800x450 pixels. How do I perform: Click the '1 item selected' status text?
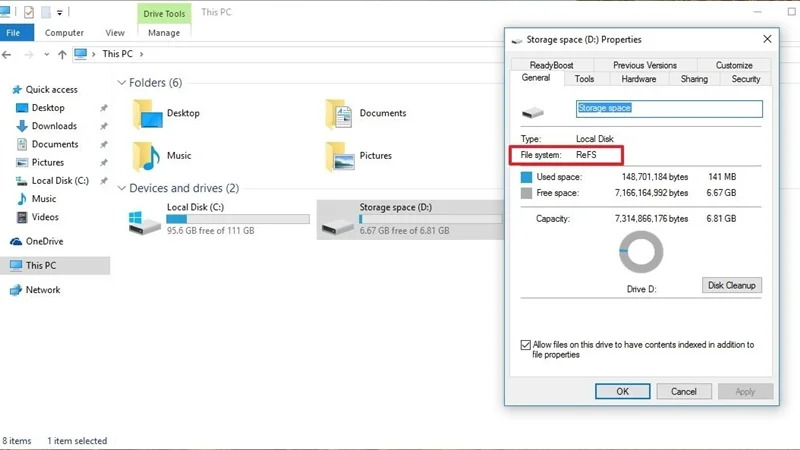point(77,441)
